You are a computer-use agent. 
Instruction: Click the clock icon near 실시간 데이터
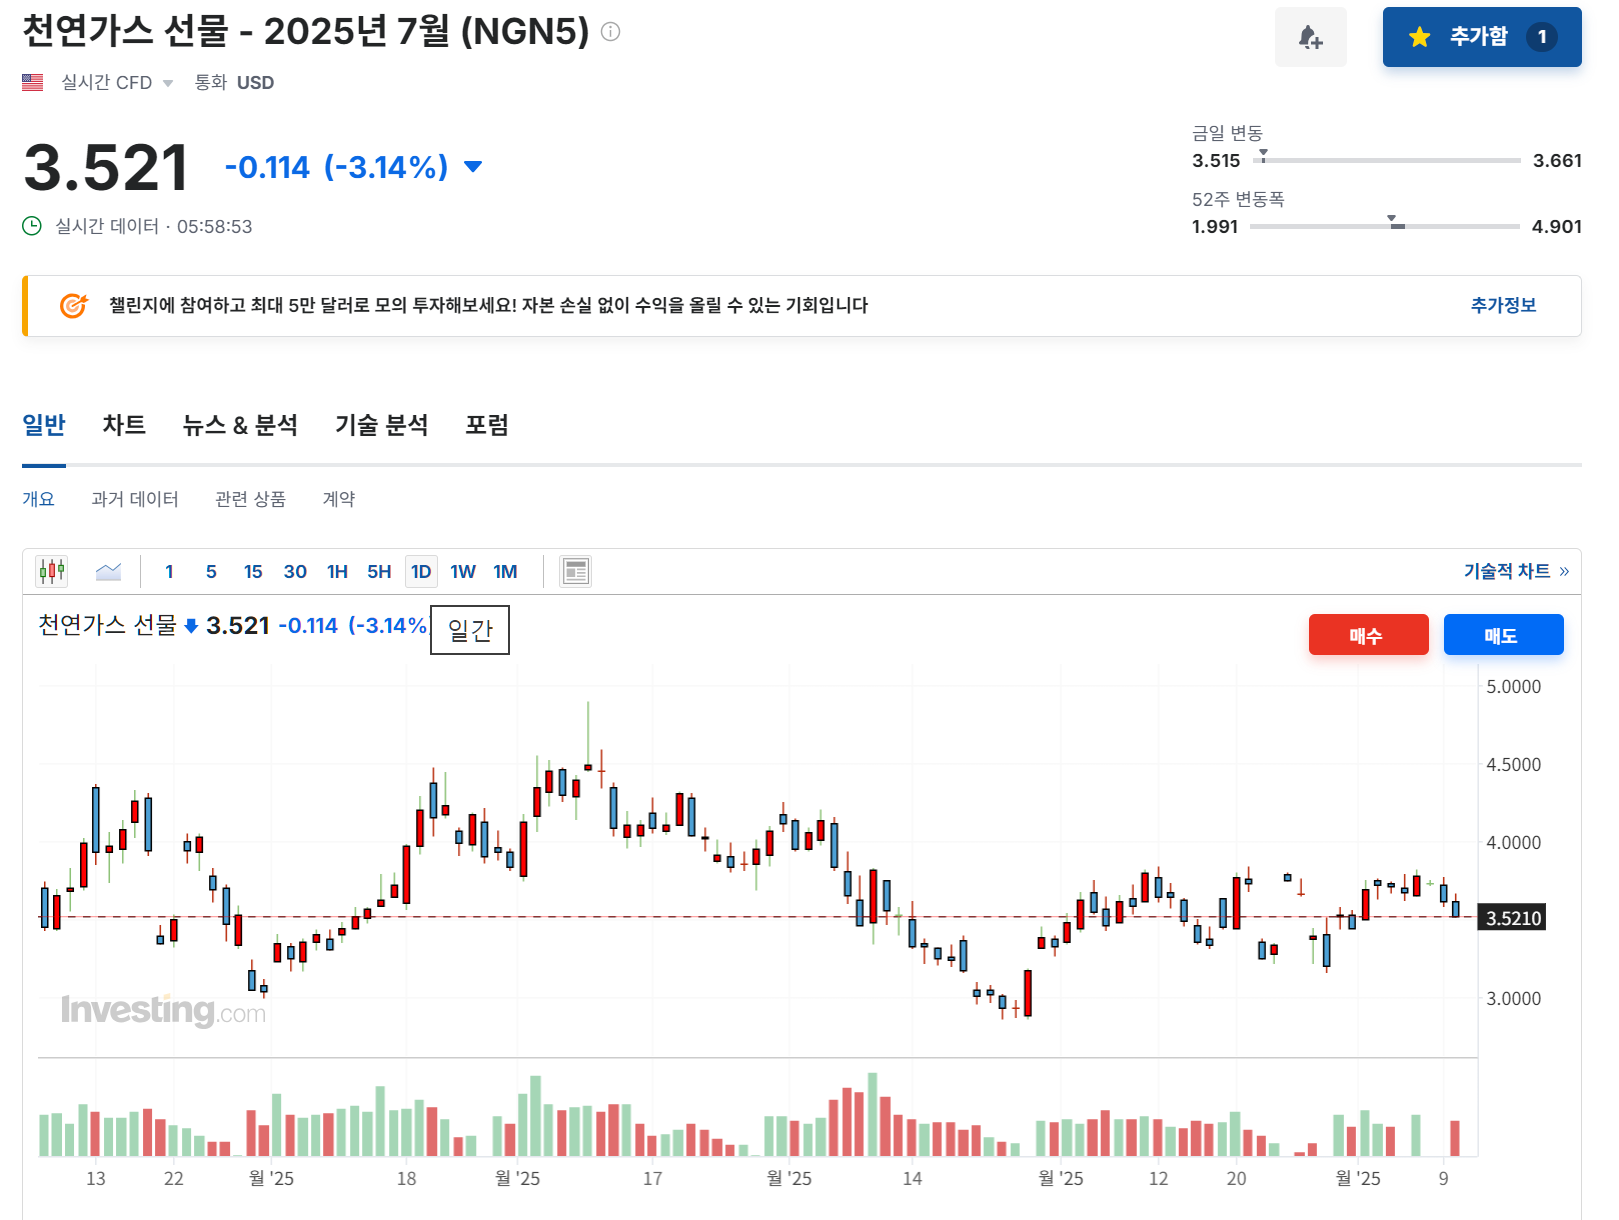(31, 226)
